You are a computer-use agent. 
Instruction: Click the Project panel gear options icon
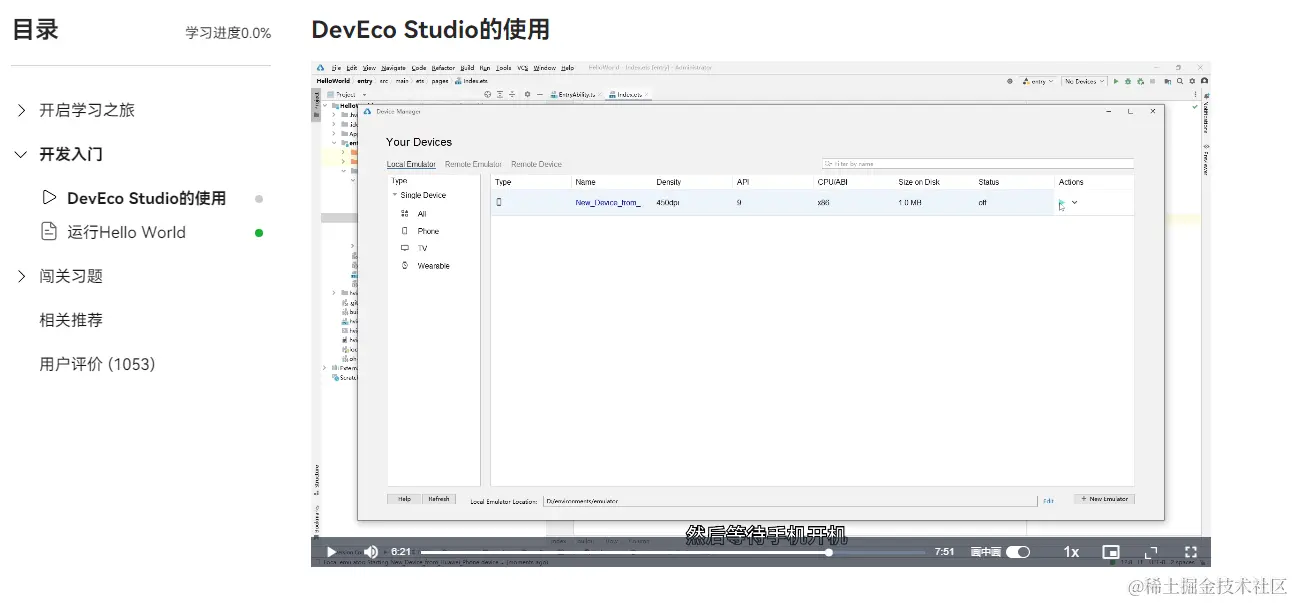[x=527, y=94]
